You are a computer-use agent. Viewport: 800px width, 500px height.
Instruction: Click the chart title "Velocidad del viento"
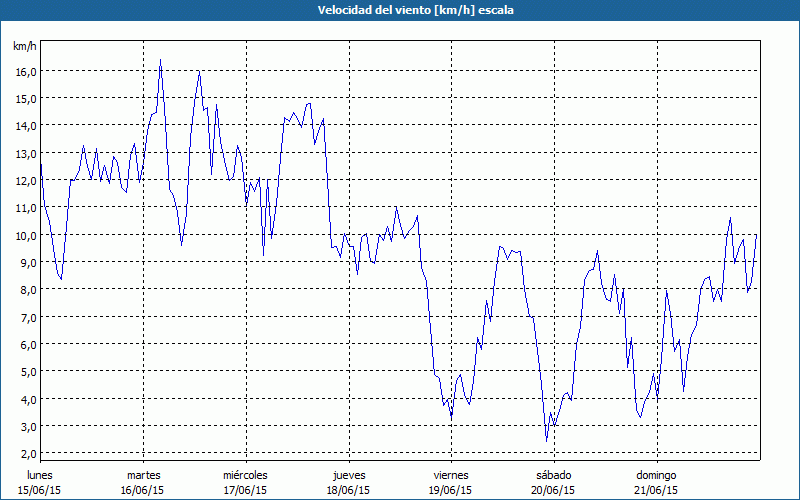click(x=400, y=10)
